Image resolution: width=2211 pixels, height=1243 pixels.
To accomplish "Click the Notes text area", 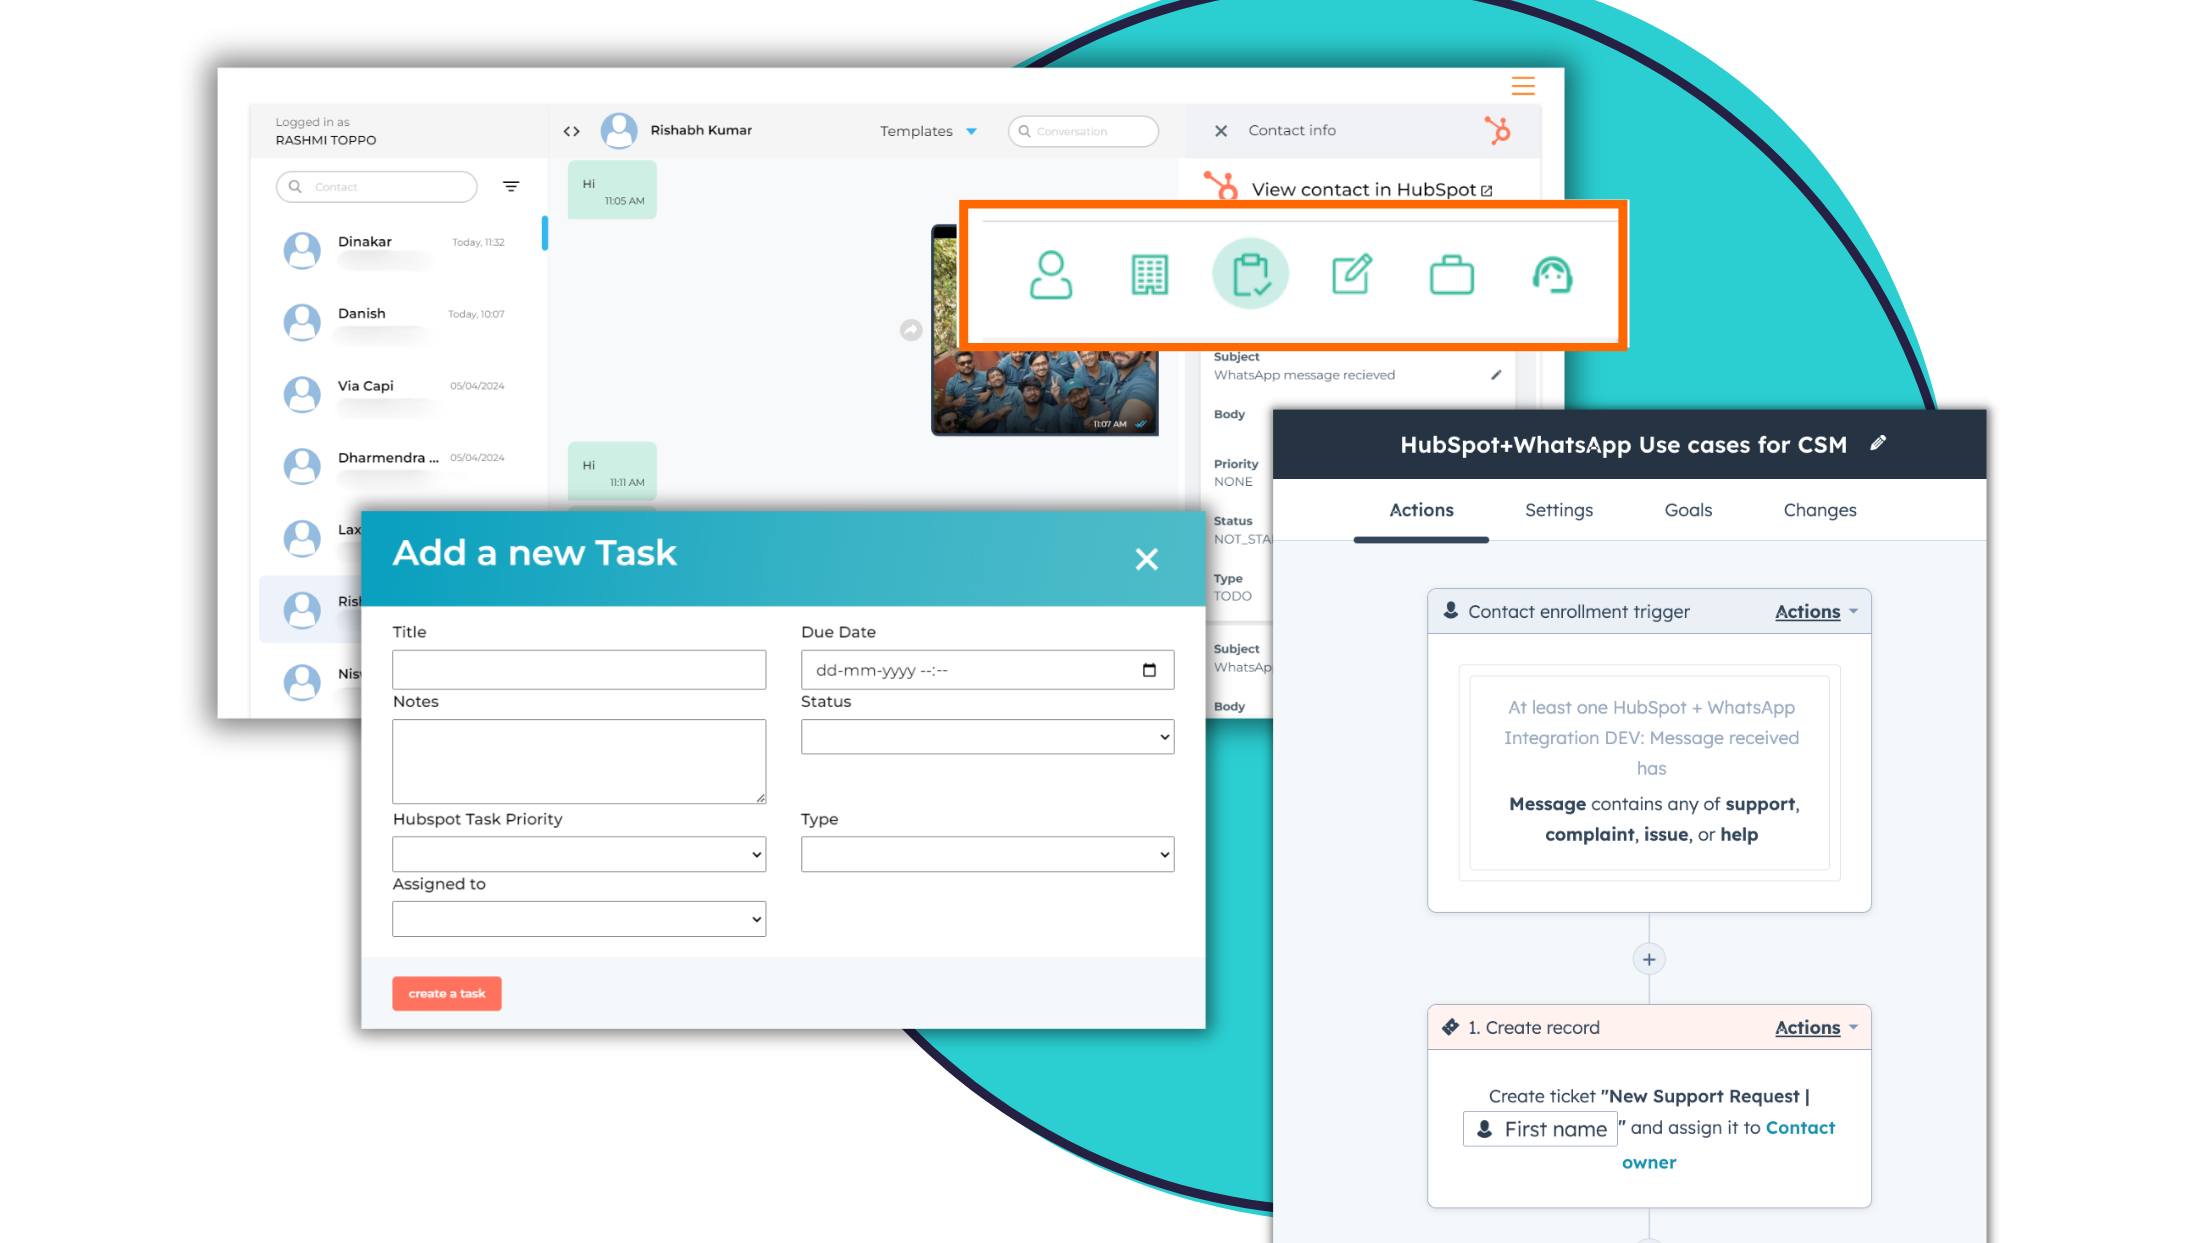I will (x=579, y=762).
